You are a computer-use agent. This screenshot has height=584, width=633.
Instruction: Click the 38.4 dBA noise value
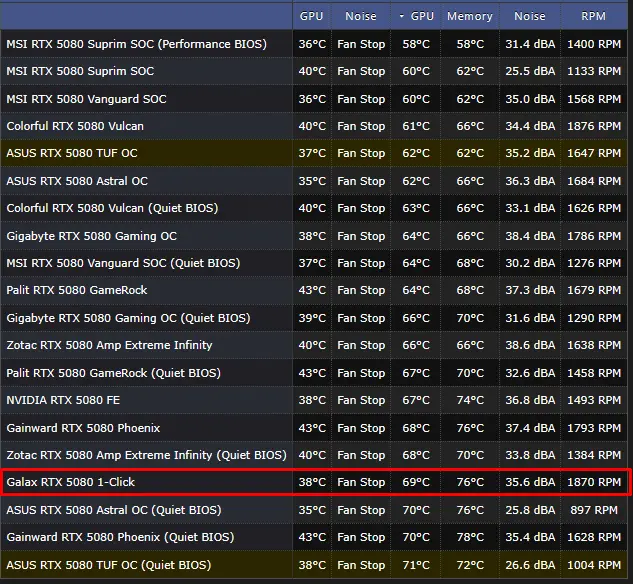click(530, 236)
